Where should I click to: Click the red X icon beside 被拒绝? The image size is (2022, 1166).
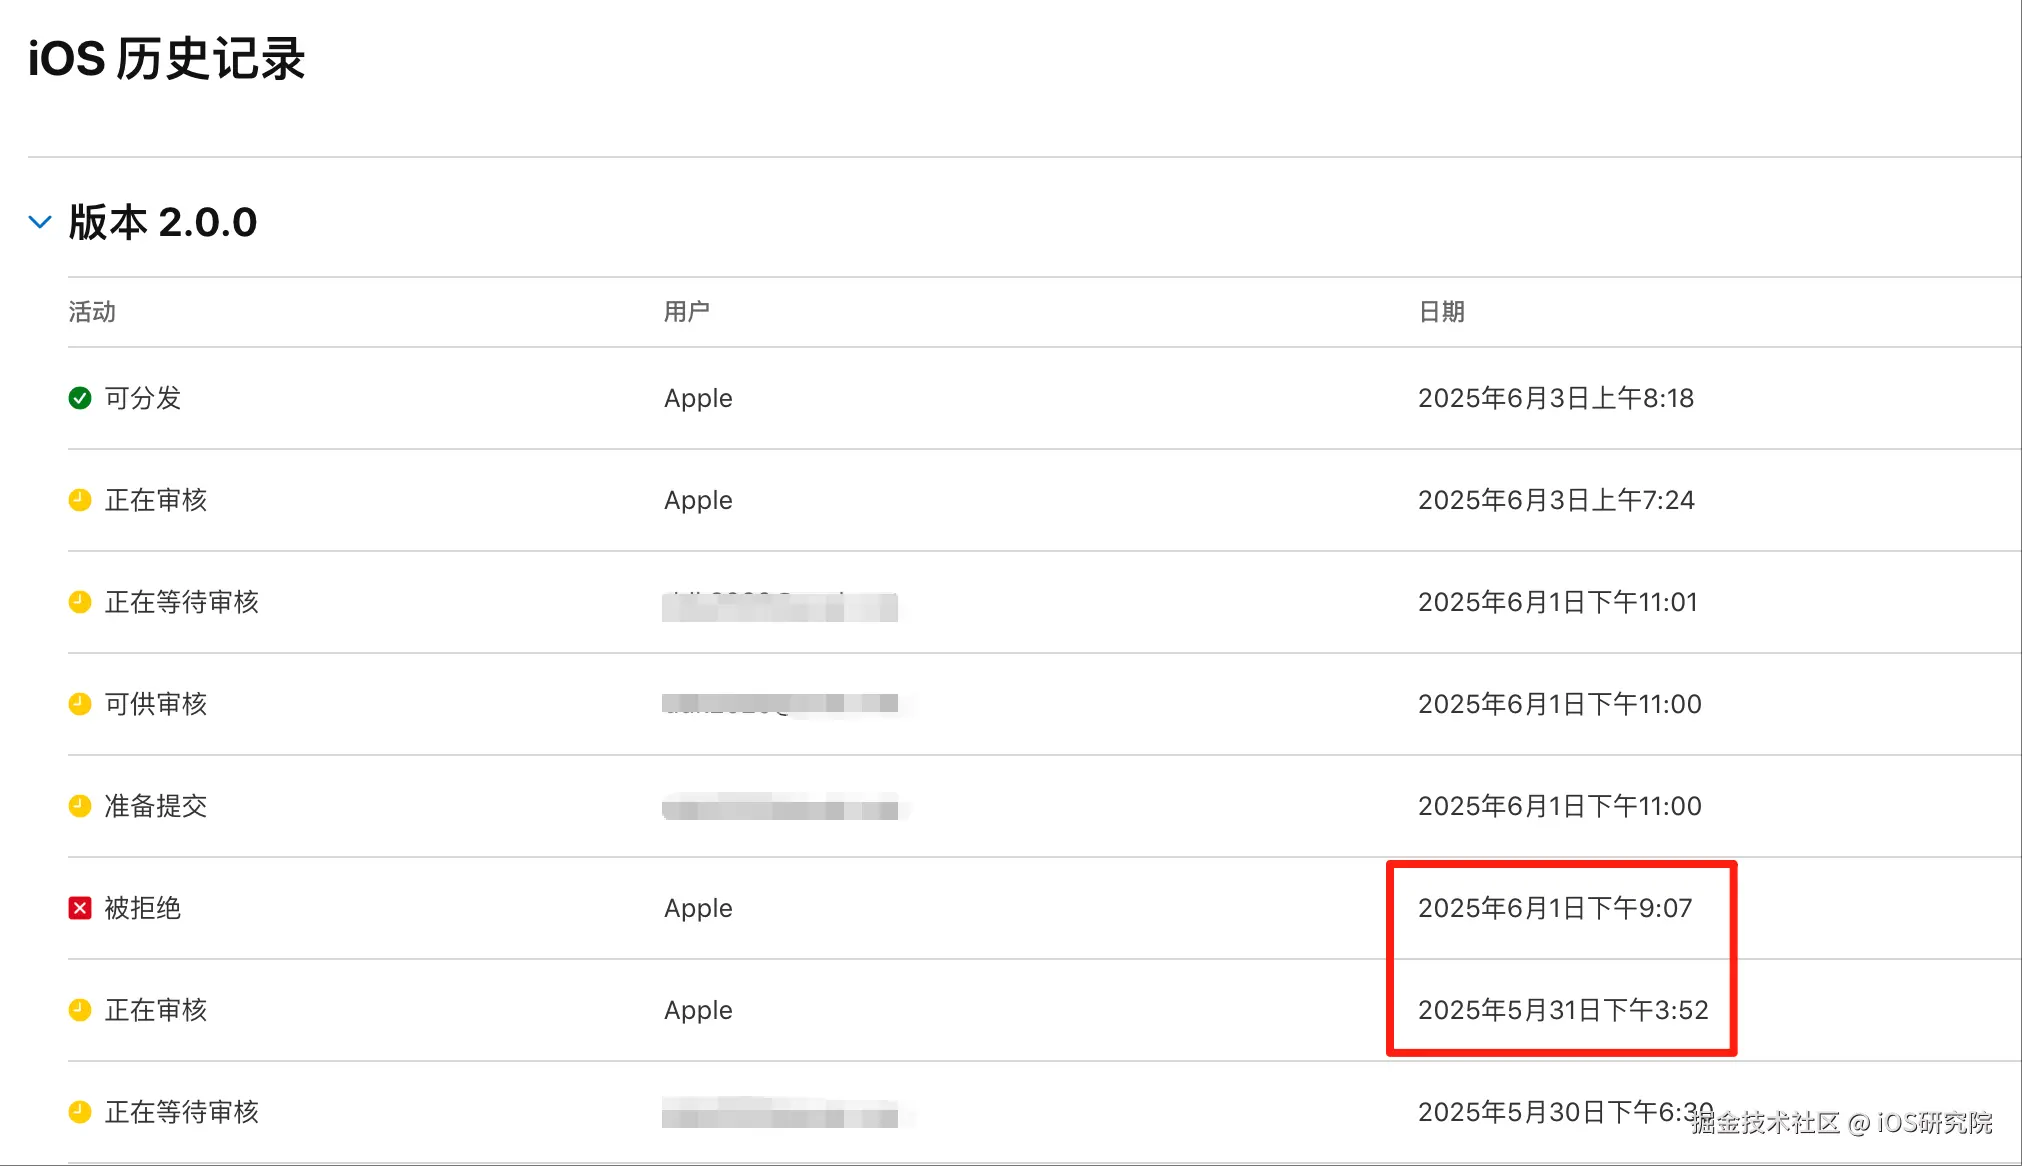(x=80, y=908)
